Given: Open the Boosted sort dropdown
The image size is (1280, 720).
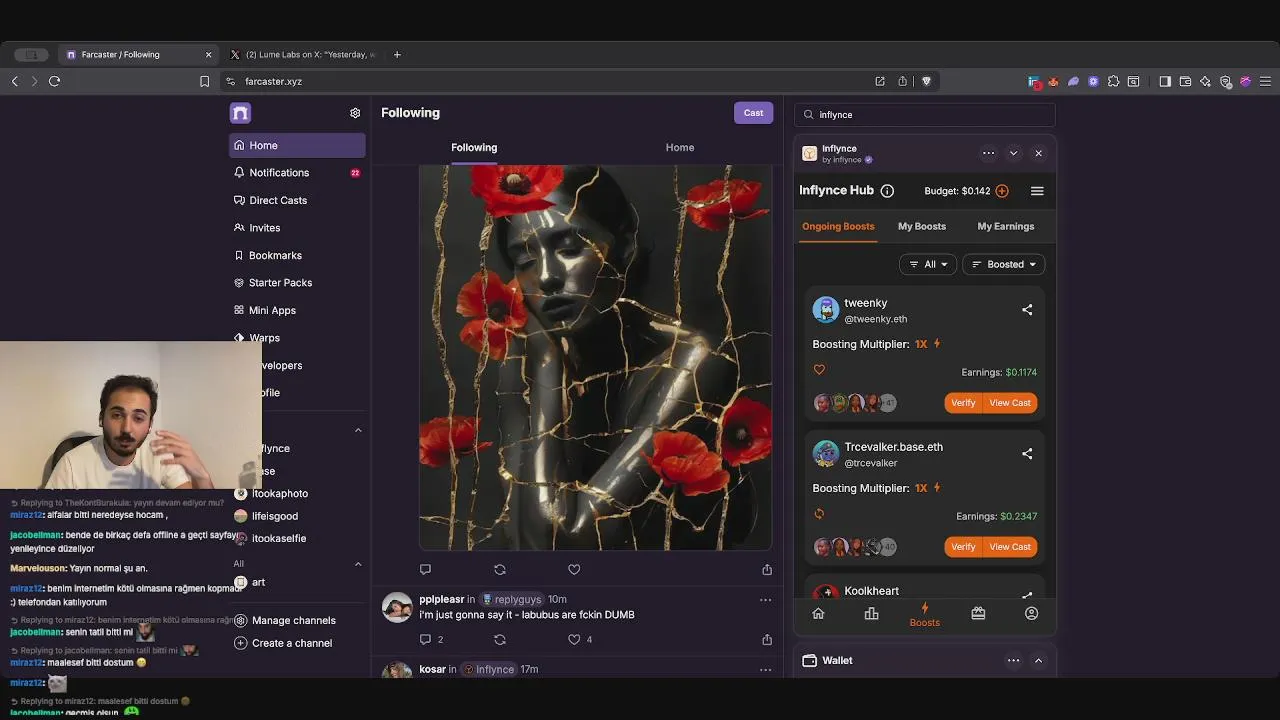Looking at the screenshot, I should click(x=1003, y=264).
